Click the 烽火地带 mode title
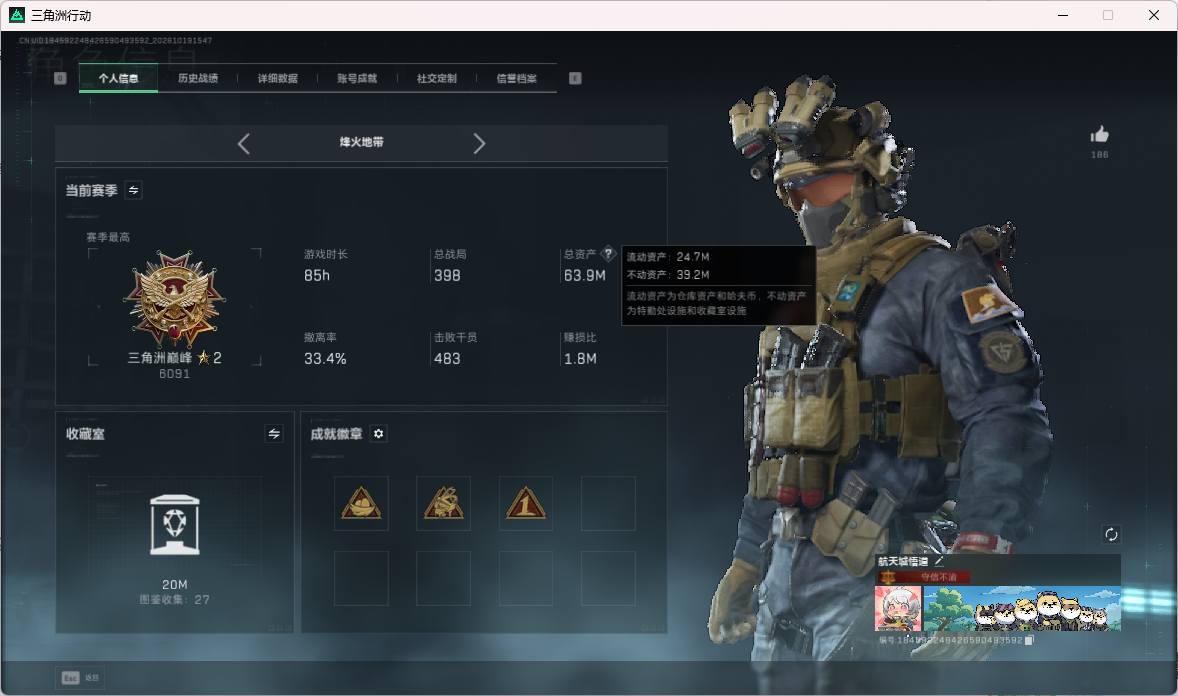This screenshot has width=1178, height=696. (x=361, y=142)
